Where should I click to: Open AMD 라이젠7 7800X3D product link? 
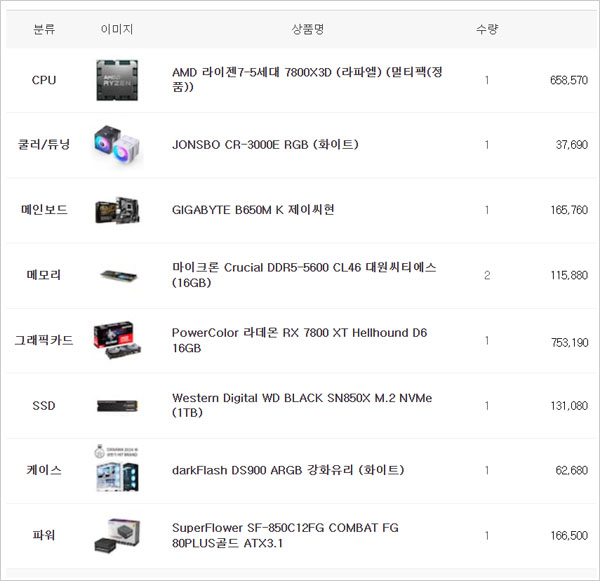[x=307, y=79]
